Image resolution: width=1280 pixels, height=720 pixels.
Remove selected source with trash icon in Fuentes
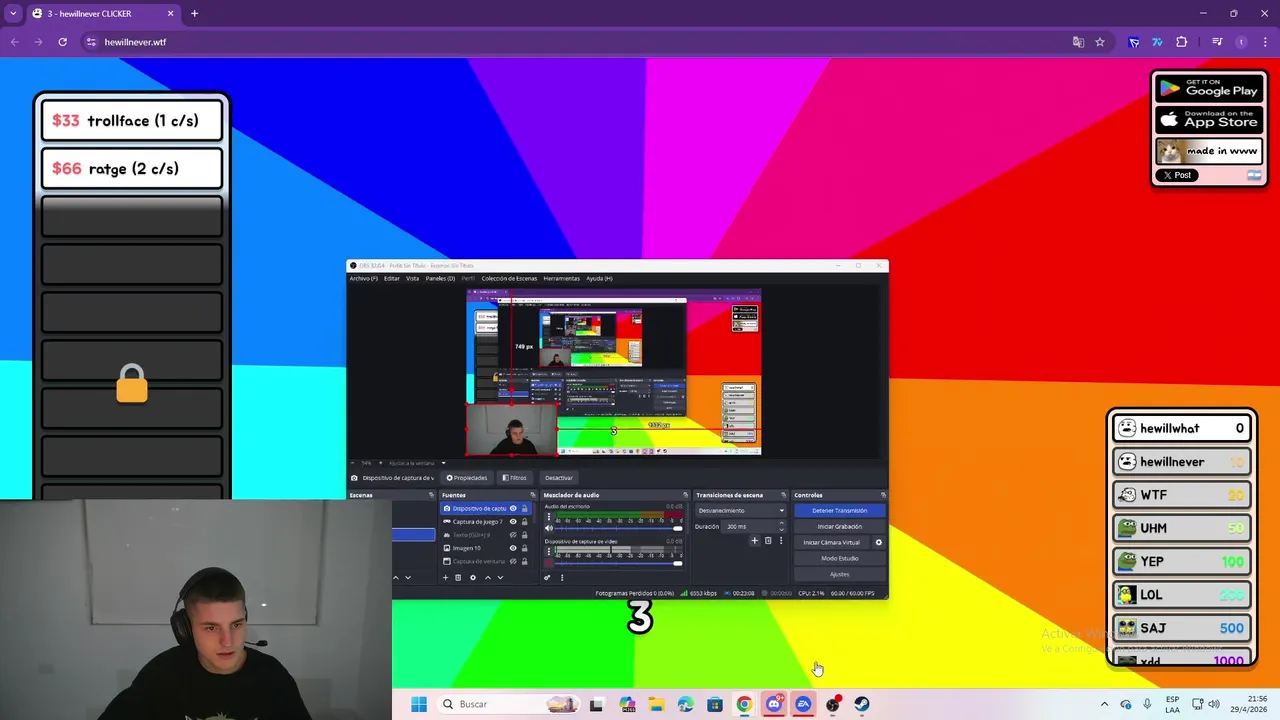(x=458, y=577)
